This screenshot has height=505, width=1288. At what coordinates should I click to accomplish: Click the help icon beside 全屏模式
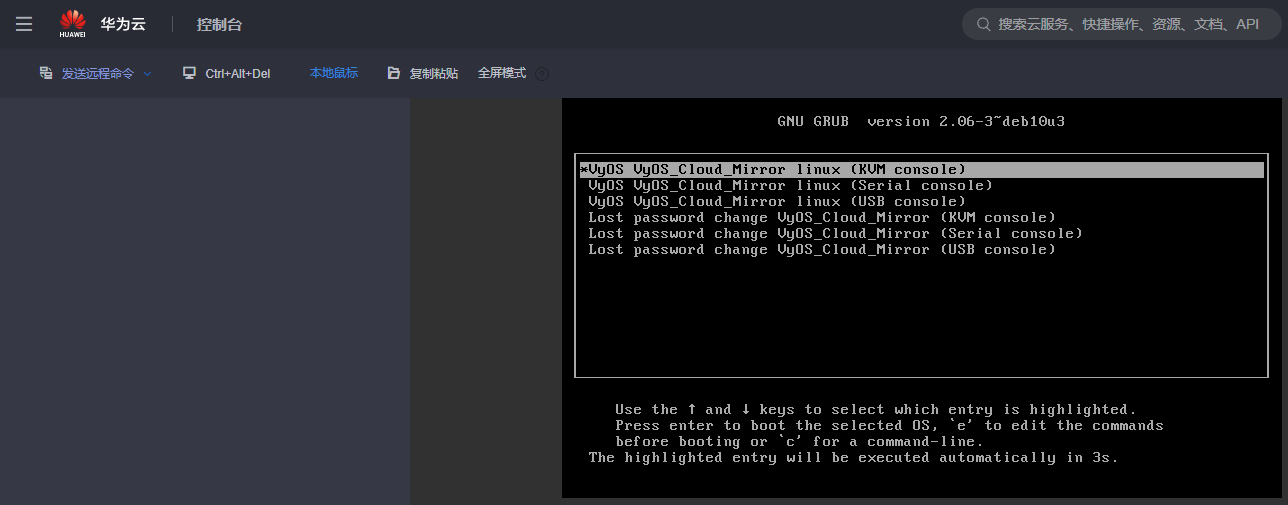point(542,73)
